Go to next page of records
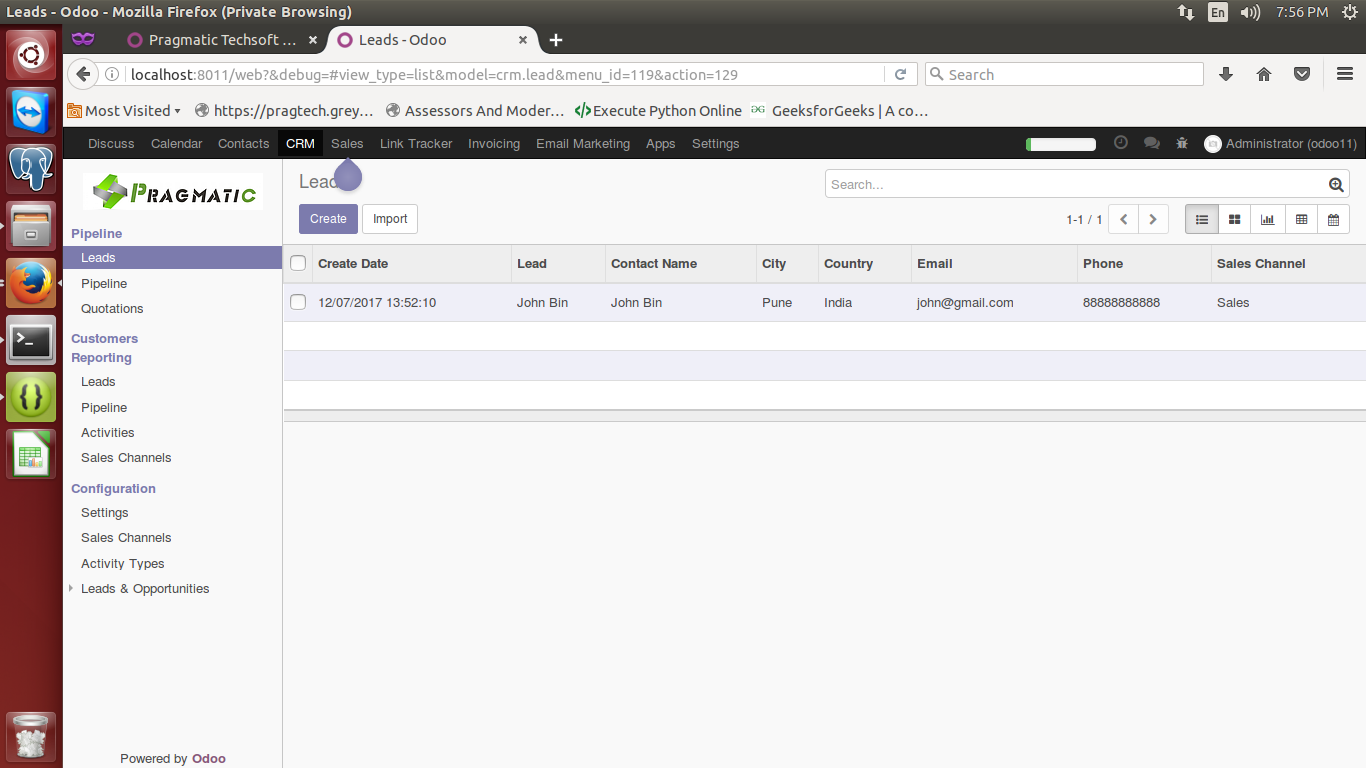1366x768 pixels. [1153, 219]
